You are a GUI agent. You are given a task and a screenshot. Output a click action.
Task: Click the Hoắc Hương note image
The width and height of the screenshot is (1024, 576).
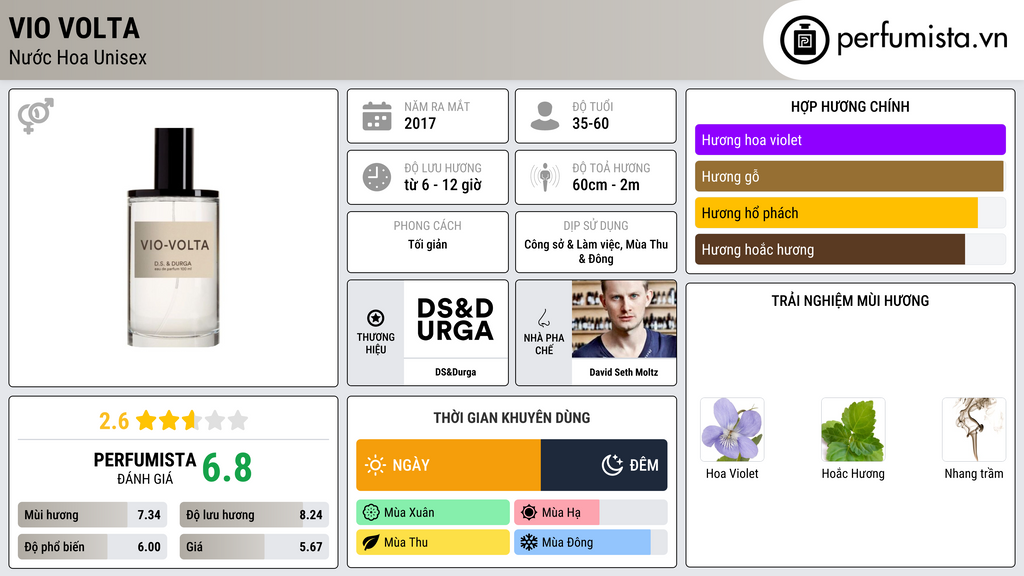(x=853, y=430)
